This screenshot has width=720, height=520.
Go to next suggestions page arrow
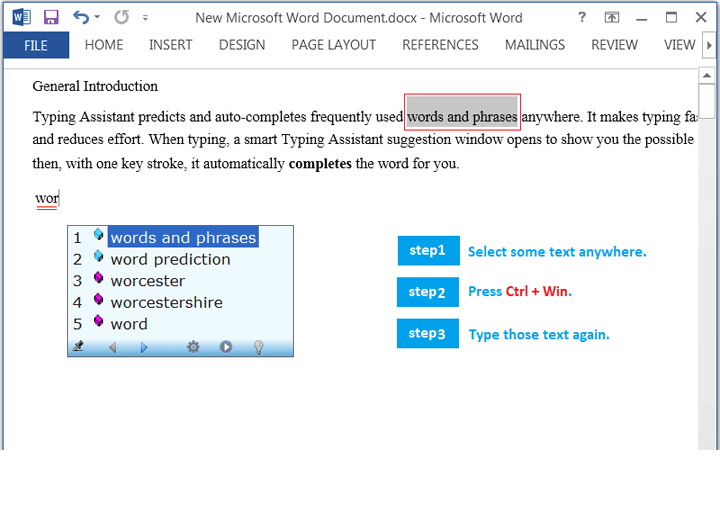(144, 347)
